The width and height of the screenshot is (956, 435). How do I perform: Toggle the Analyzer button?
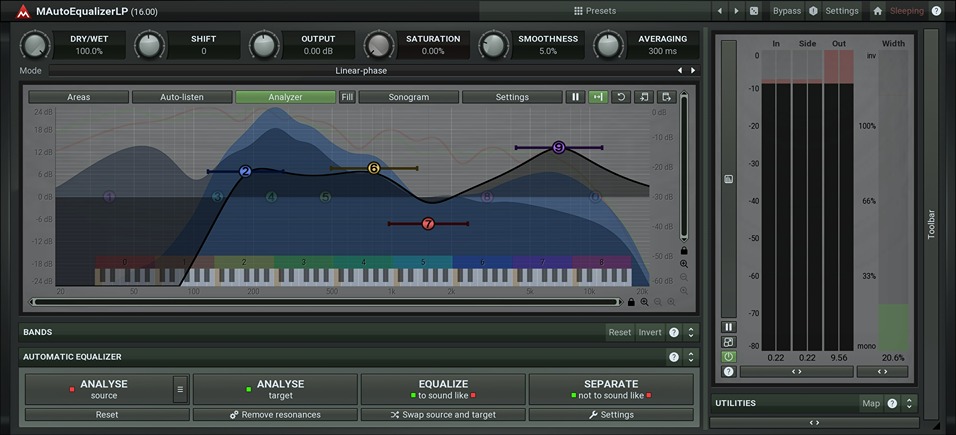click(x=285, y=97)
